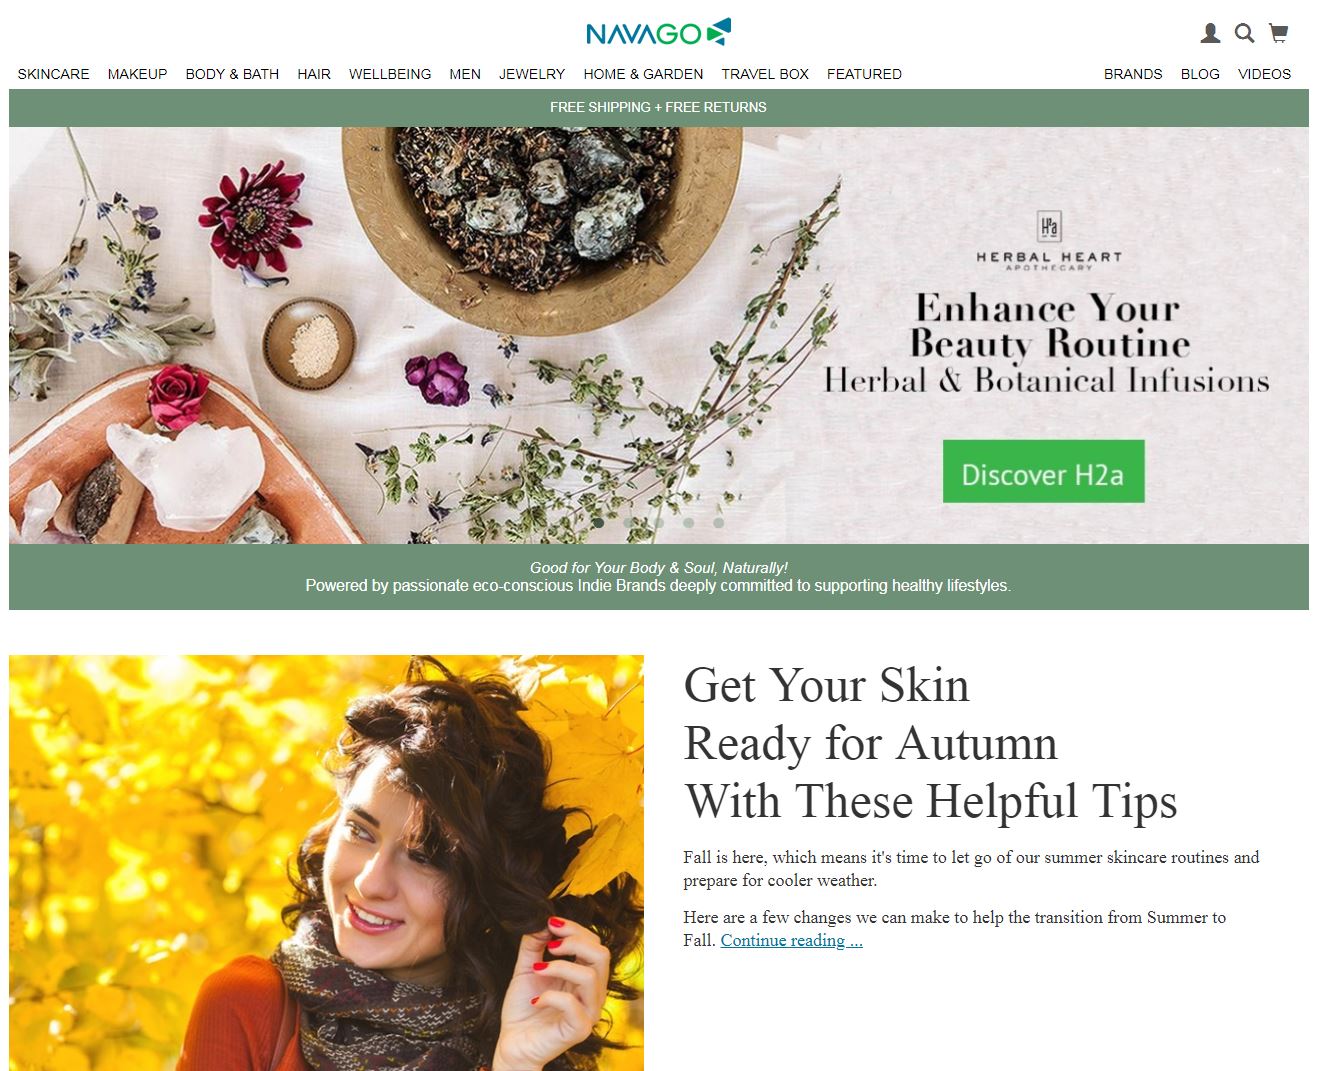Click the Herbal Heart Apothecary logo
This screenshot has height=1071, width=1320.
(x=1049, y=240)
